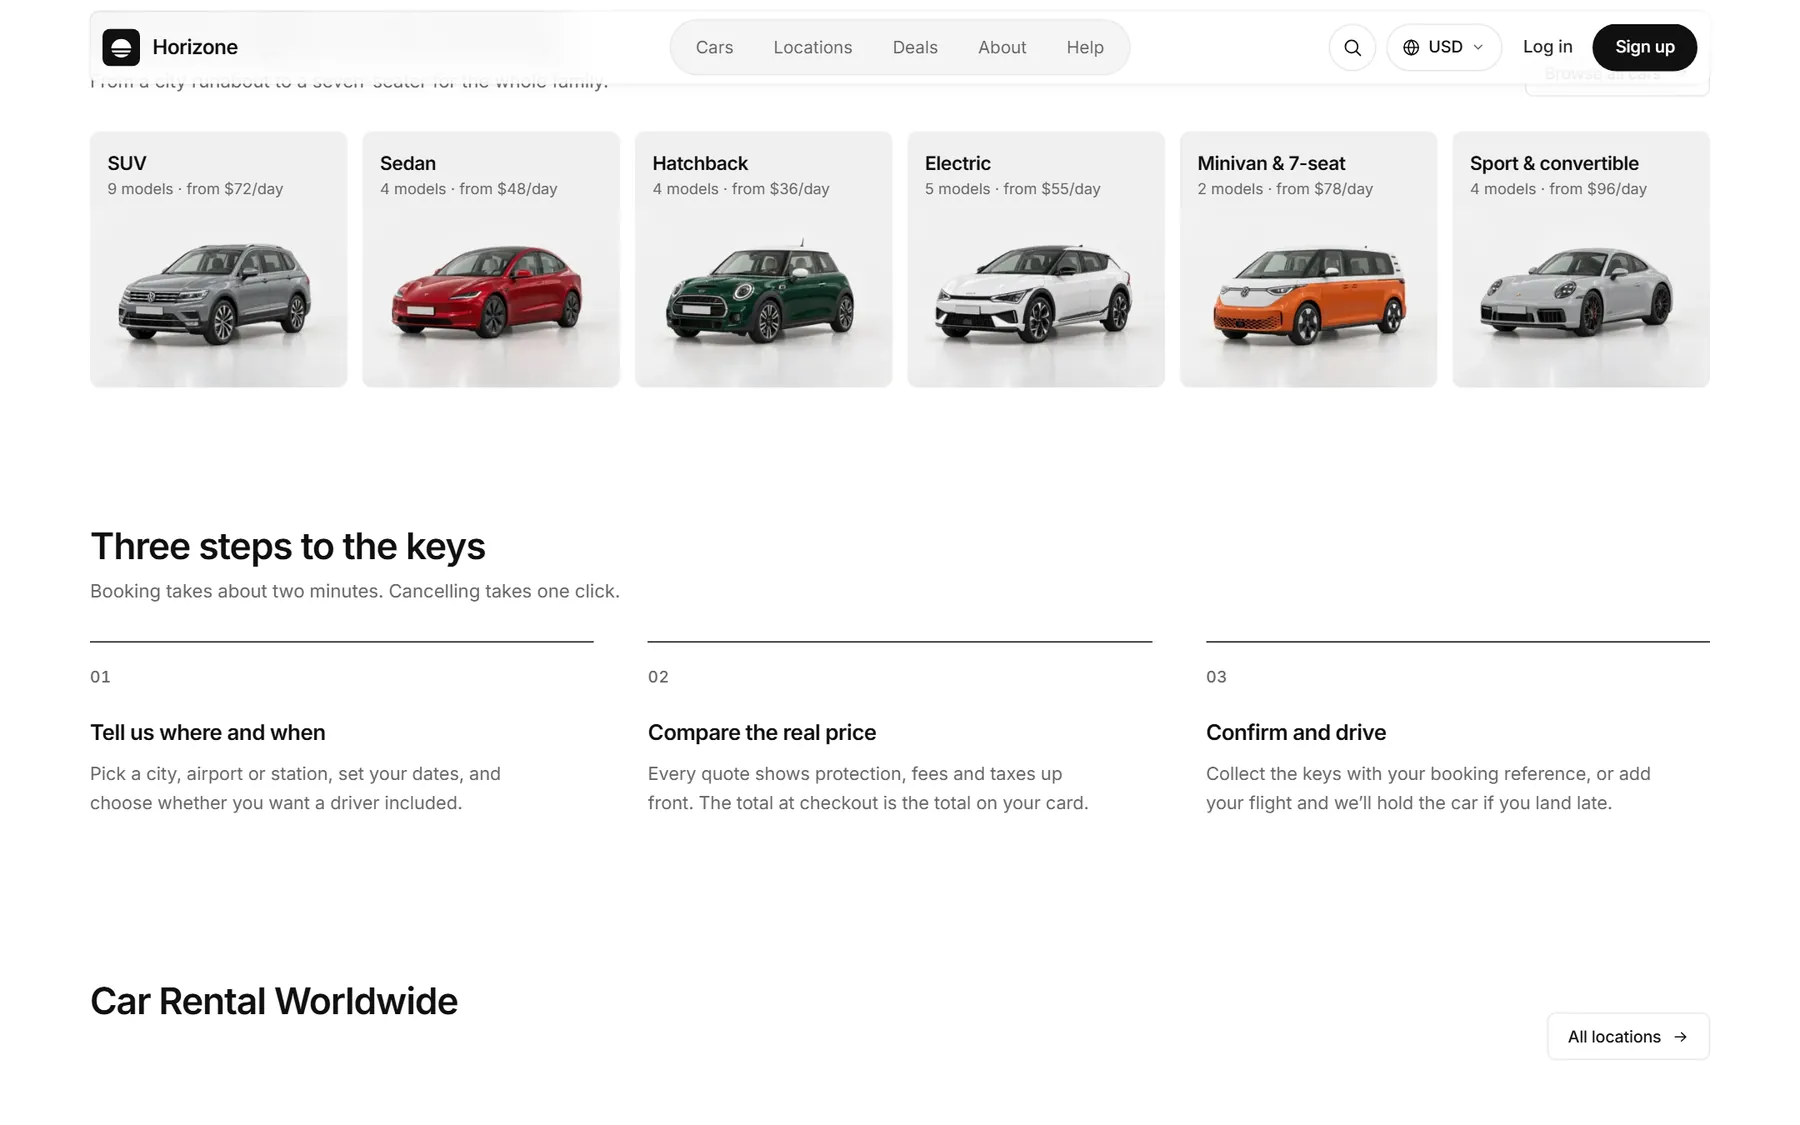Click "Tell us where and when" heading
This screenshot has width=1800, height=1125.
tap(208, 733)
